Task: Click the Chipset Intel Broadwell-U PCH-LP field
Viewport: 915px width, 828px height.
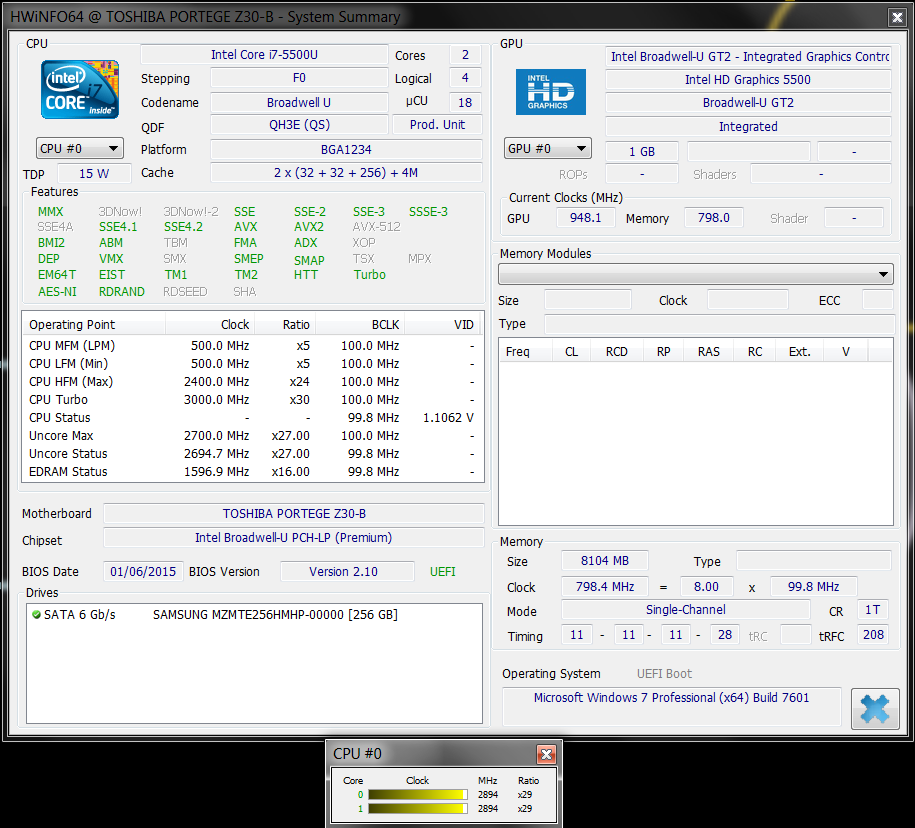Action: click(294, 537)
